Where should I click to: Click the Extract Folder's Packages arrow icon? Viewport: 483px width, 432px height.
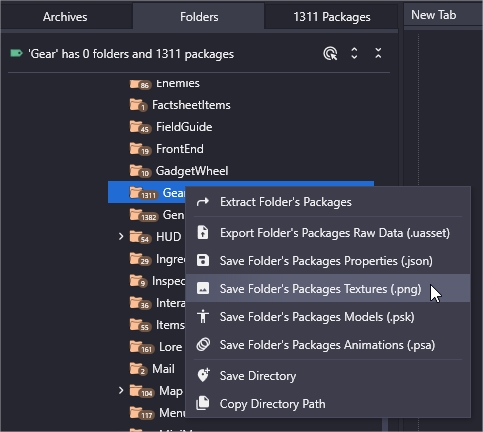pos(203,202)
